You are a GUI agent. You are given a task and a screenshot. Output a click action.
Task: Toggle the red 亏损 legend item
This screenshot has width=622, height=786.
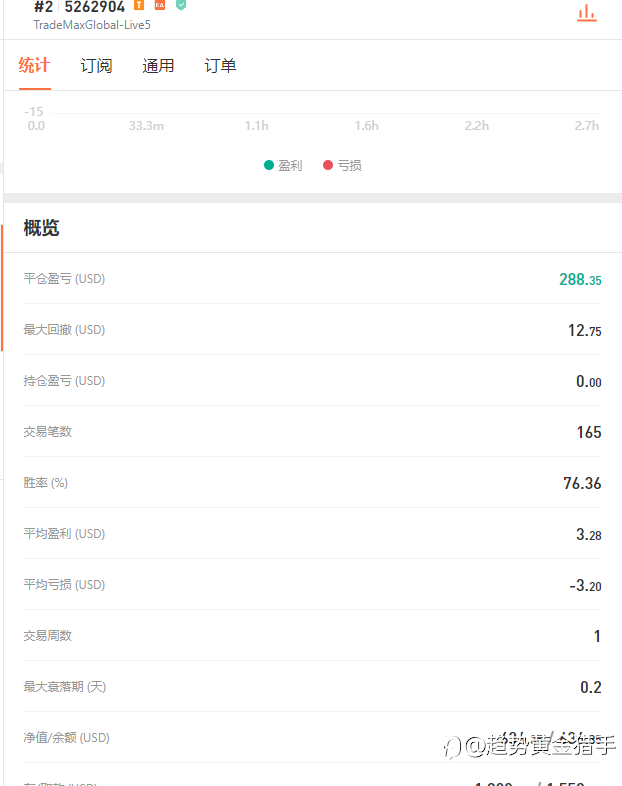[342, 165]
